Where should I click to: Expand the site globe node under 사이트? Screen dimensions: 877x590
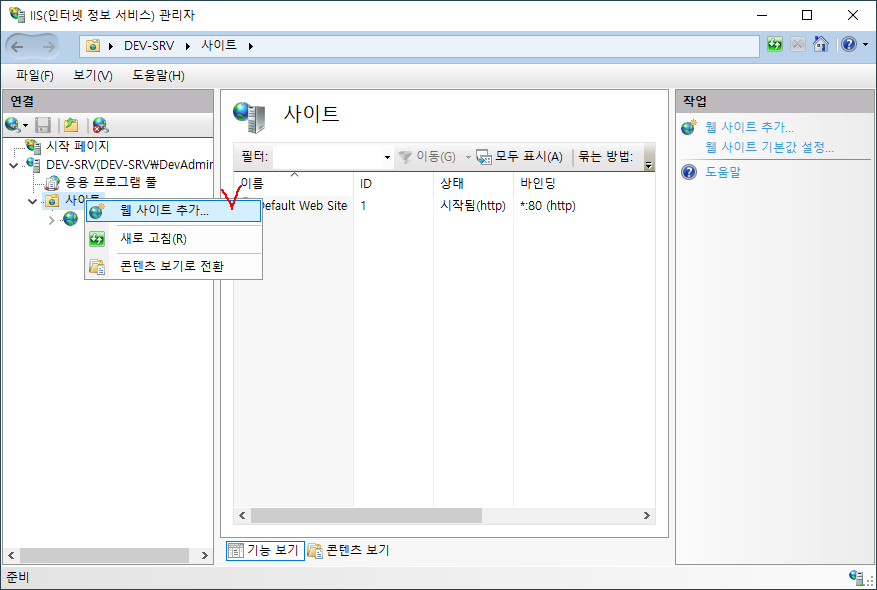click(51, 220)
